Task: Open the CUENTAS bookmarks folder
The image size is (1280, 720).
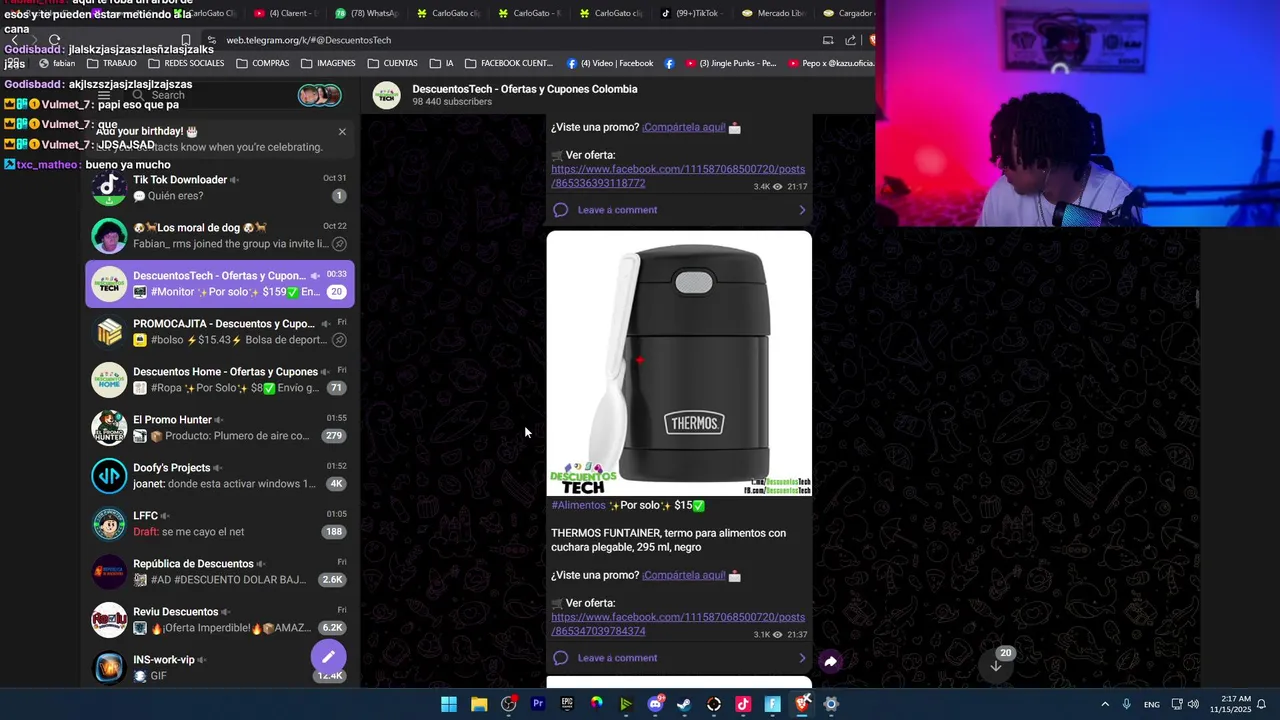Action: tap(392, 63)
